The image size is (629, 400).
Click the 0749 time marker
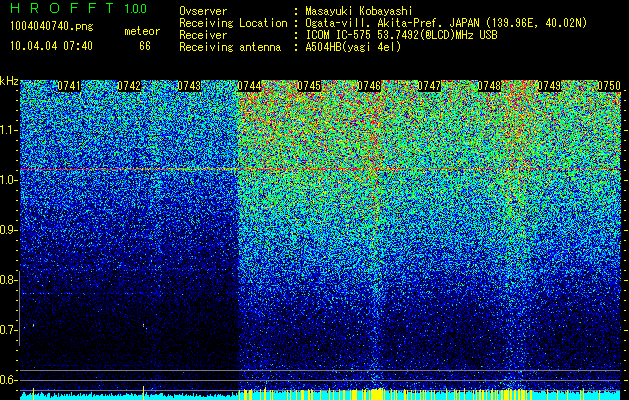549,86
